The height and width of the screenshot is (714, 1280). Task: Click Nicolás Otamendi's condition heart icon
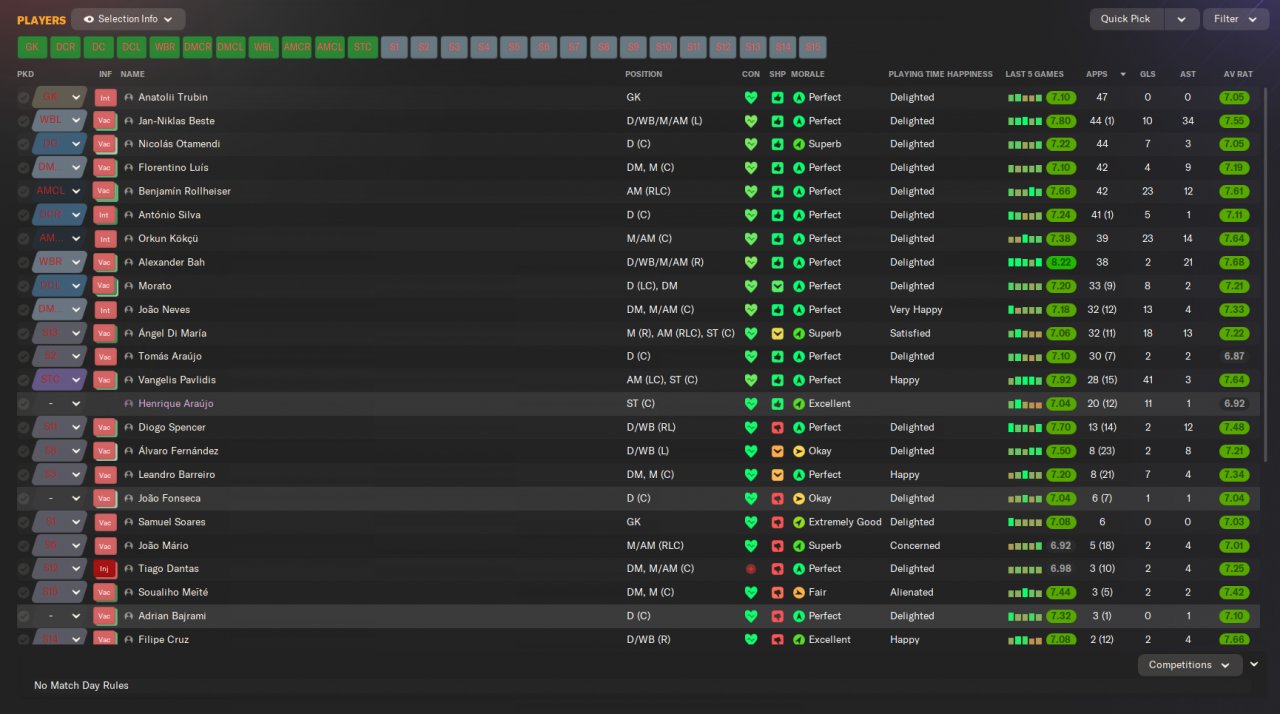click(751, 144)
